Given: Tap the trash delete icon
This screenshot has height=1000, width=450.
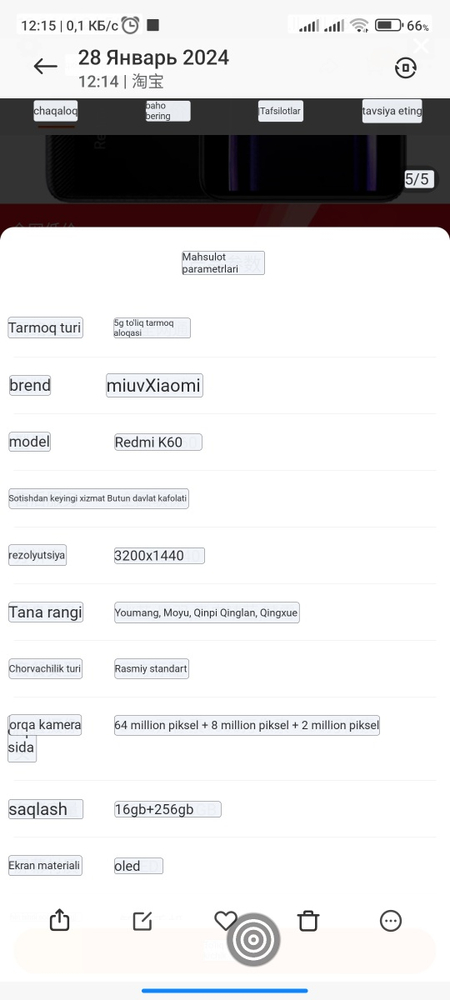Looking at the screenshot, I should tap(308, 920).
